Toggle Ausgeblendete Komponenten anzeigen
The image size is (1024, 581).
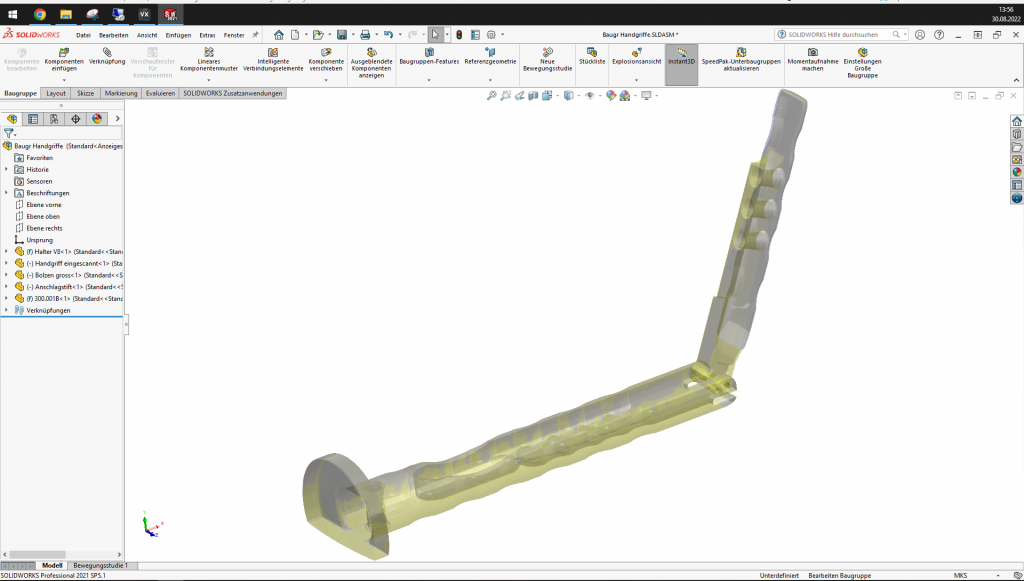coord(371,56)
